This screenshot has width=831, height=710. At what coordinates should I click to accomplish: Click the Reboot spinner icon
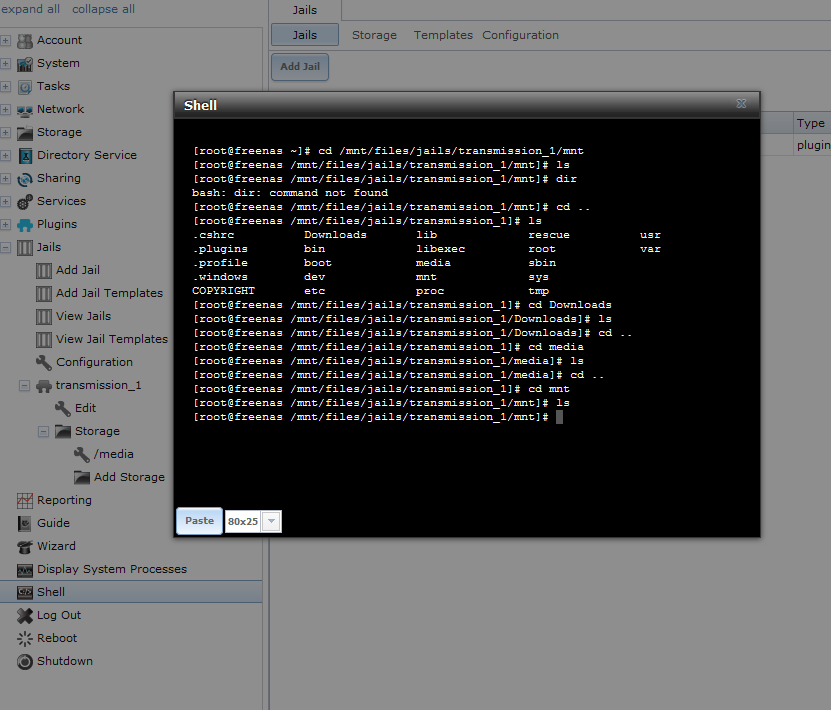pyautogui.click(x=24, y=638)
